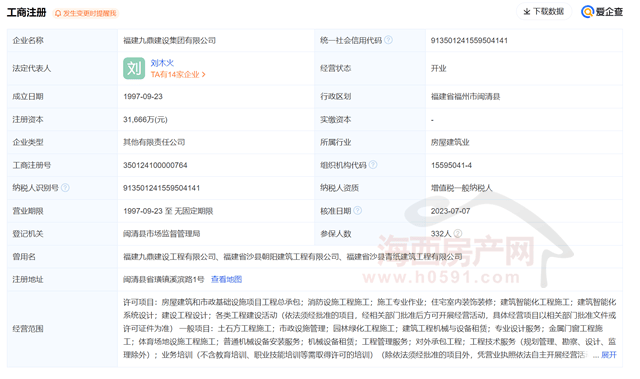Click help icon beside 核准日期
This screenshot has width=640, height=379.
(358, 211)
